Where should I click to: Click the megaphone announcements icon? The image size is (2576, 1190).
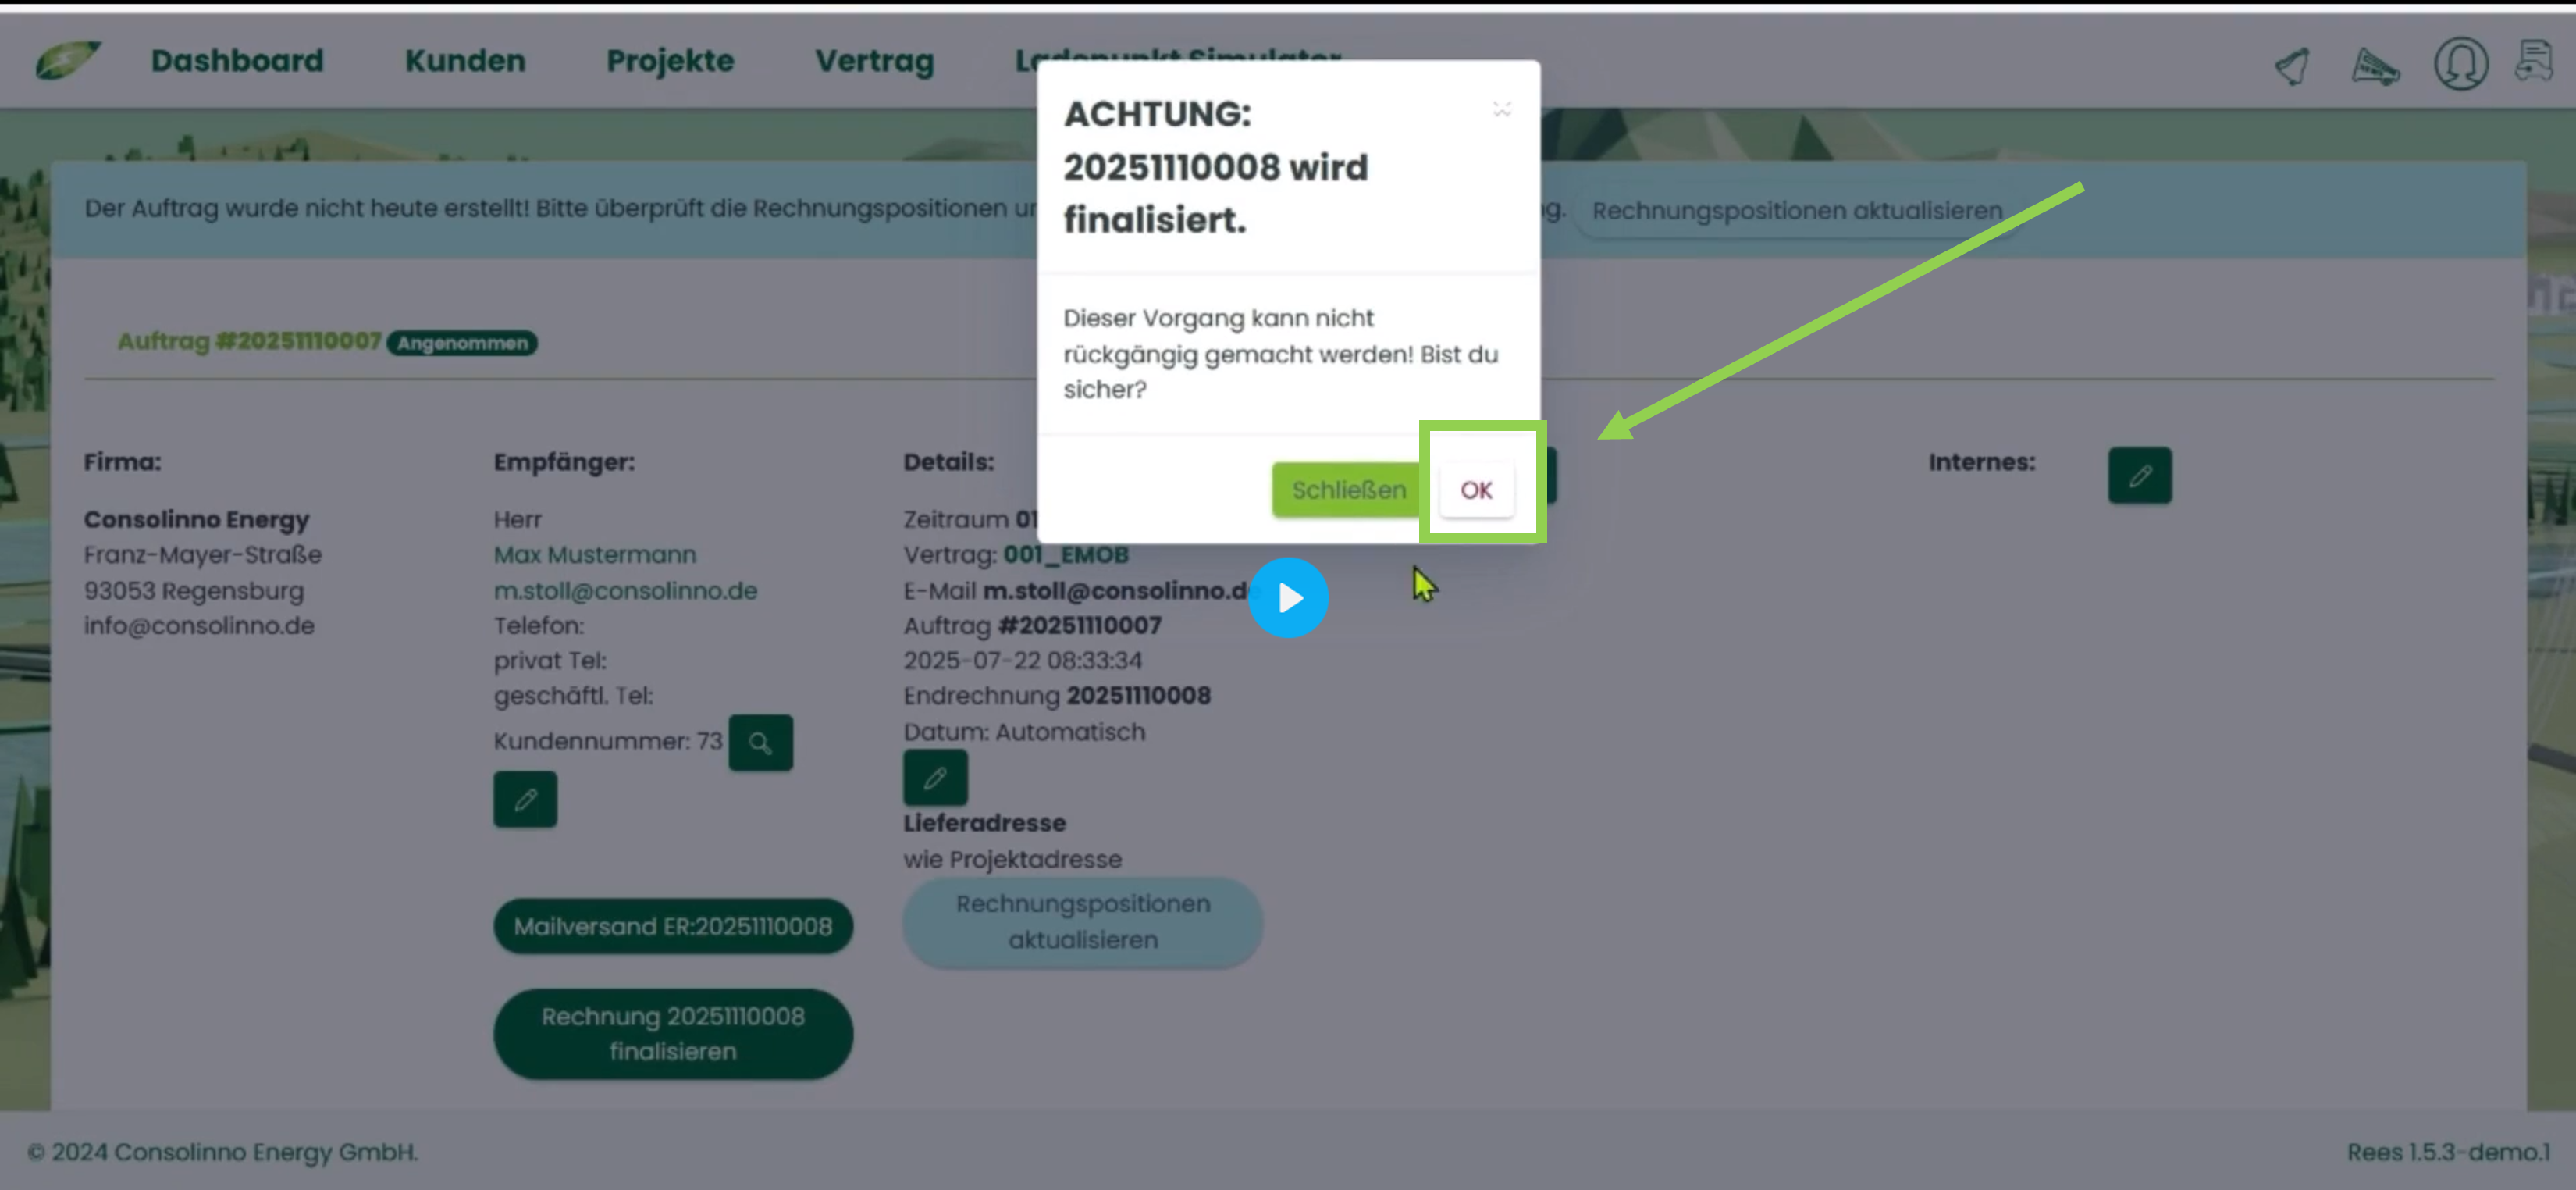click(2375, 66)
